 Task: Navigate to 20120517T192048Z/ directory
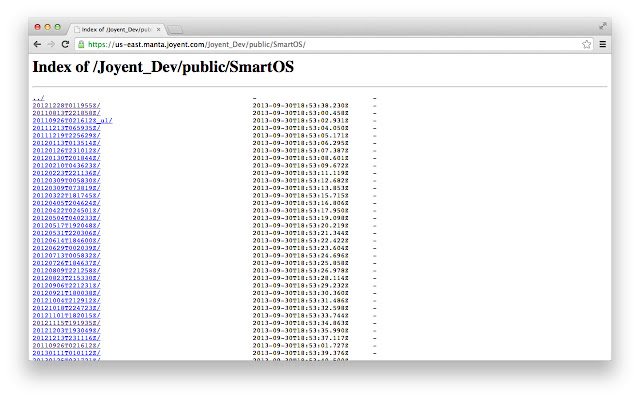pyautogui.click(x=67, y=225)
